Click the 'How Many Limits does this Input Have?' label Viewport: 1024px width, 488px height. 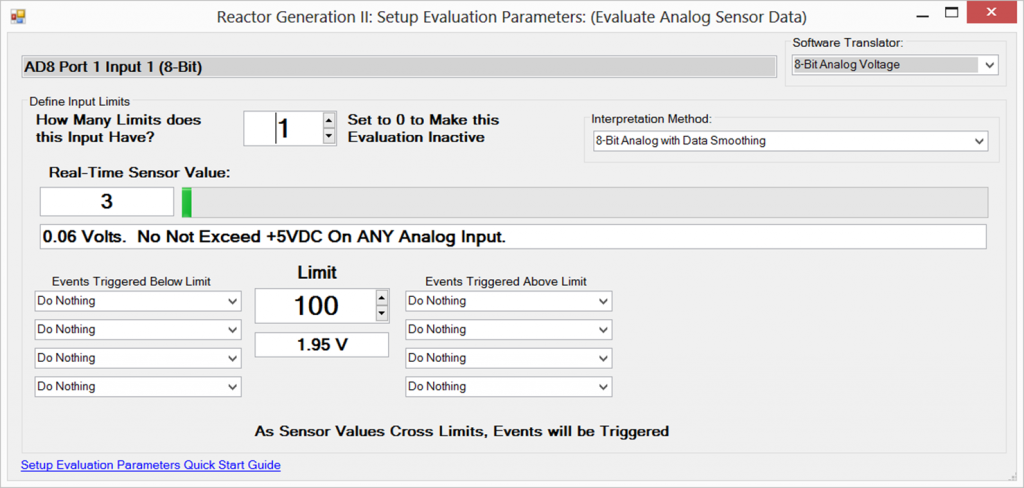pyautogui.click(x=118, y=129)
